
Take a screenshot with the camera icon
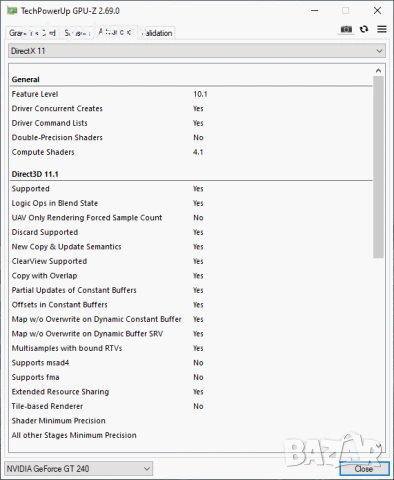346,29
